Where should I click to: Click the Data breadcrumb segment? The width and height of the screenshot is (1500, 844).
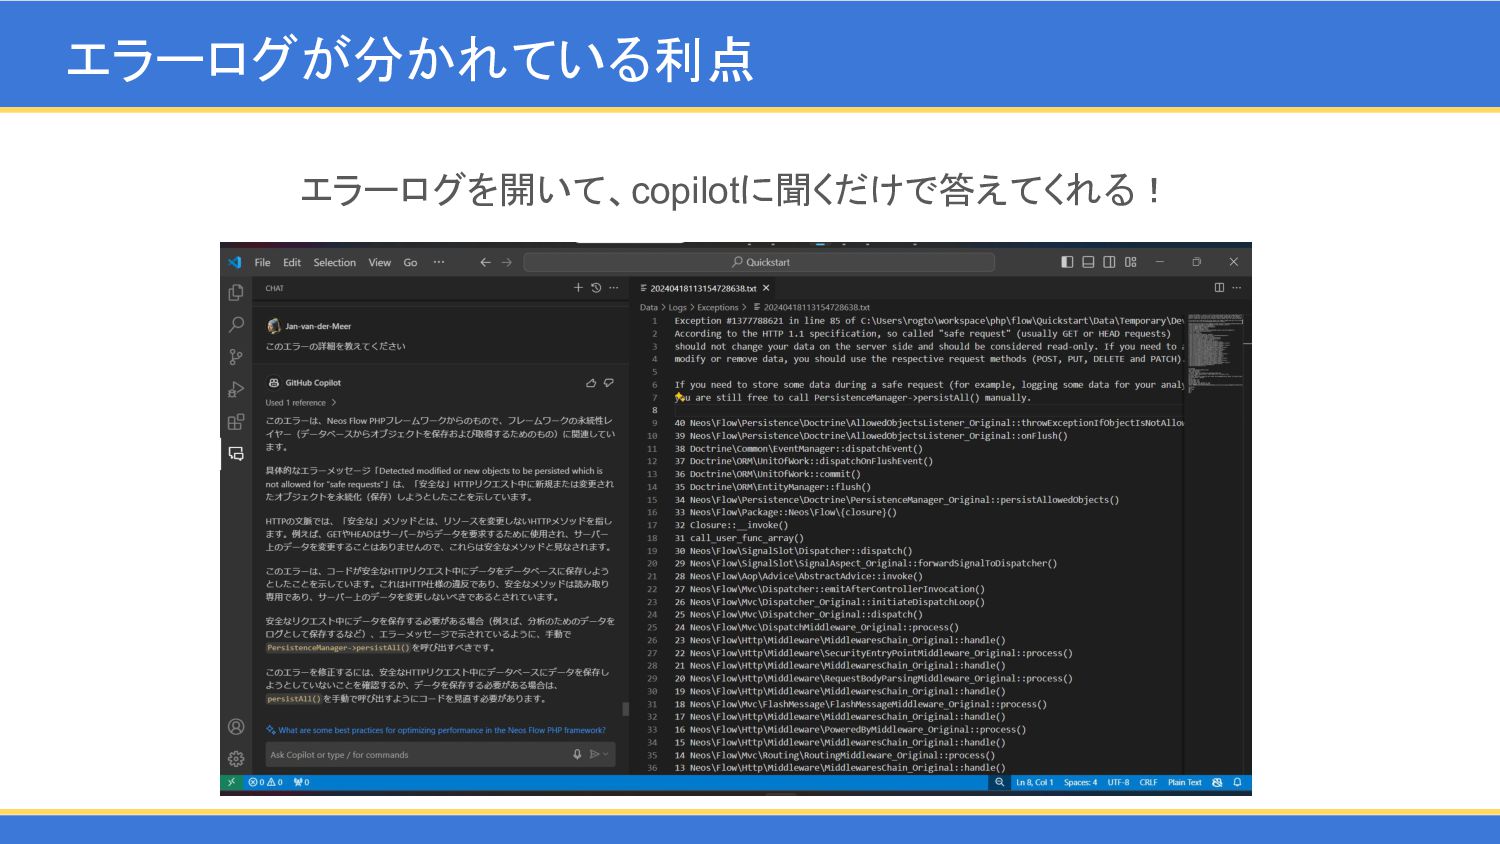[649, 308]
